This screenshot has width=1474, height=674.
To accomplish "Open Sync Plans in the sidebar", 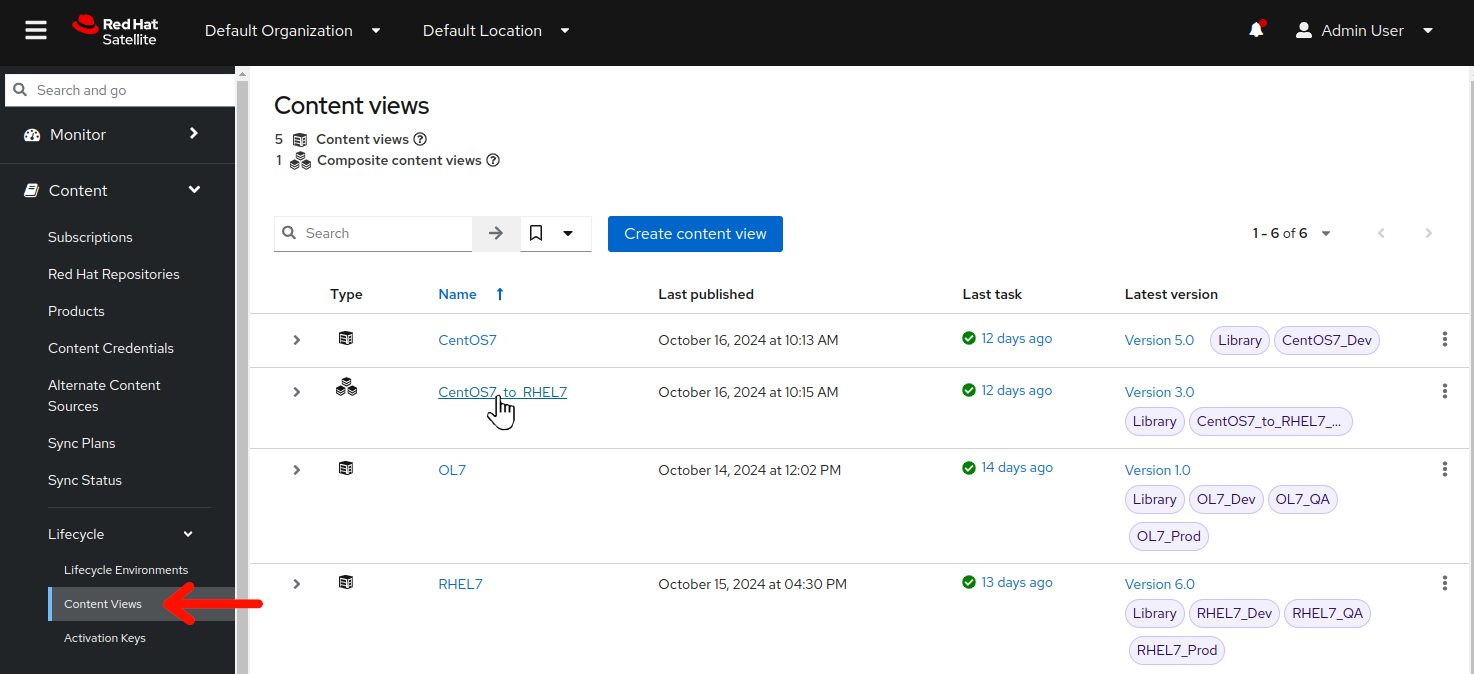I will point(82,443).
